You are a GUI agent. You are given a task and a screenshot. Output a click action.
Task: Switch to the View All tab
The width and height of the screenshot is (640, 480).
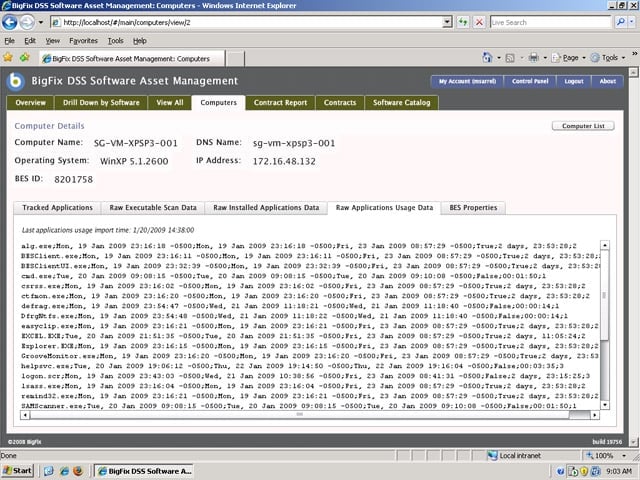(x=170, y=103)
